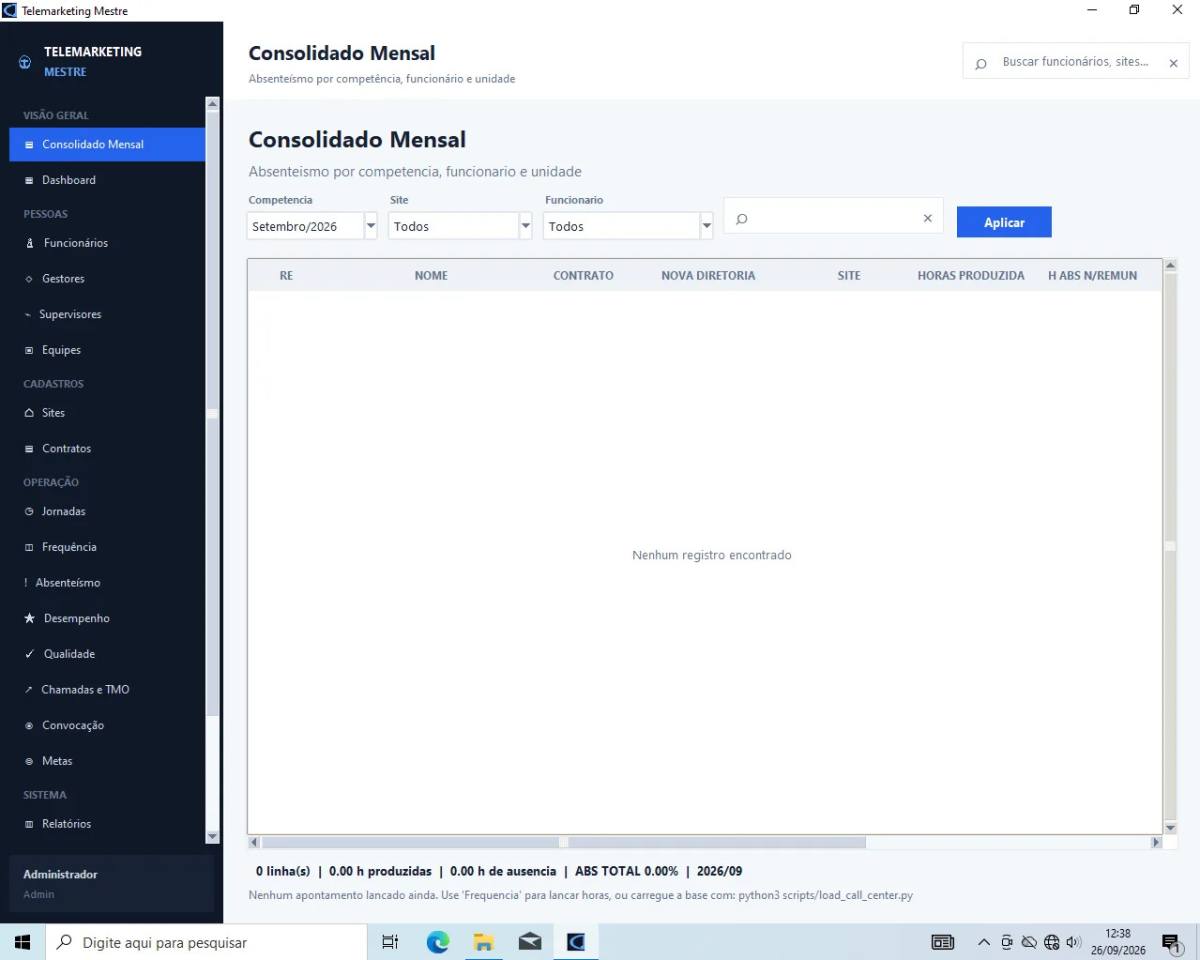This screenshot has width=1200, height=960.
Task: Open the notification center icon
Action: 1172,942
